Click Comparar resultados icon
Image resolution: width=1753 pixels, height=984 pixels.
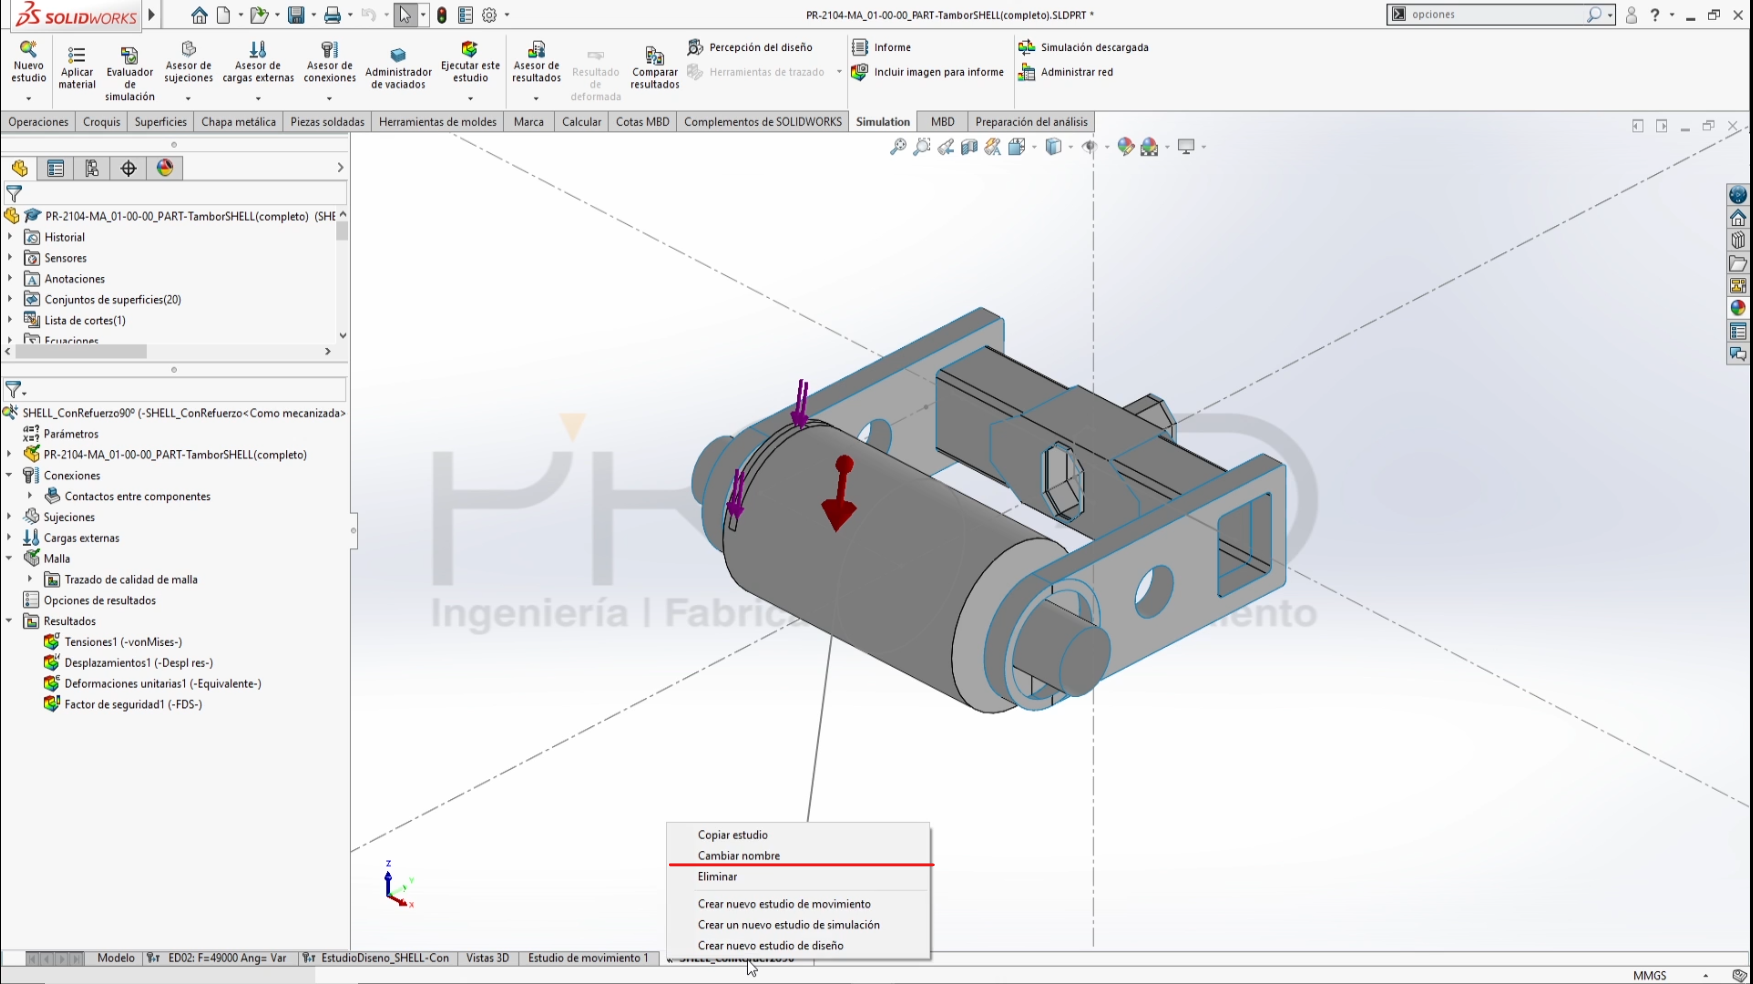(x=655, y=55)
